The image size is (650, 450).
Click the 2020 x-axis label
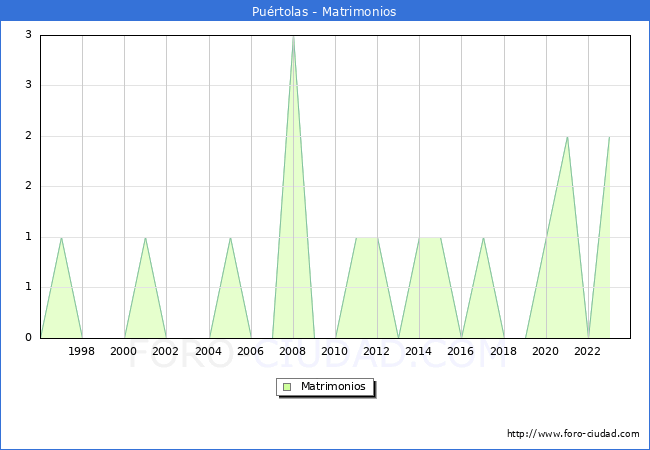(x=546, y=351)
